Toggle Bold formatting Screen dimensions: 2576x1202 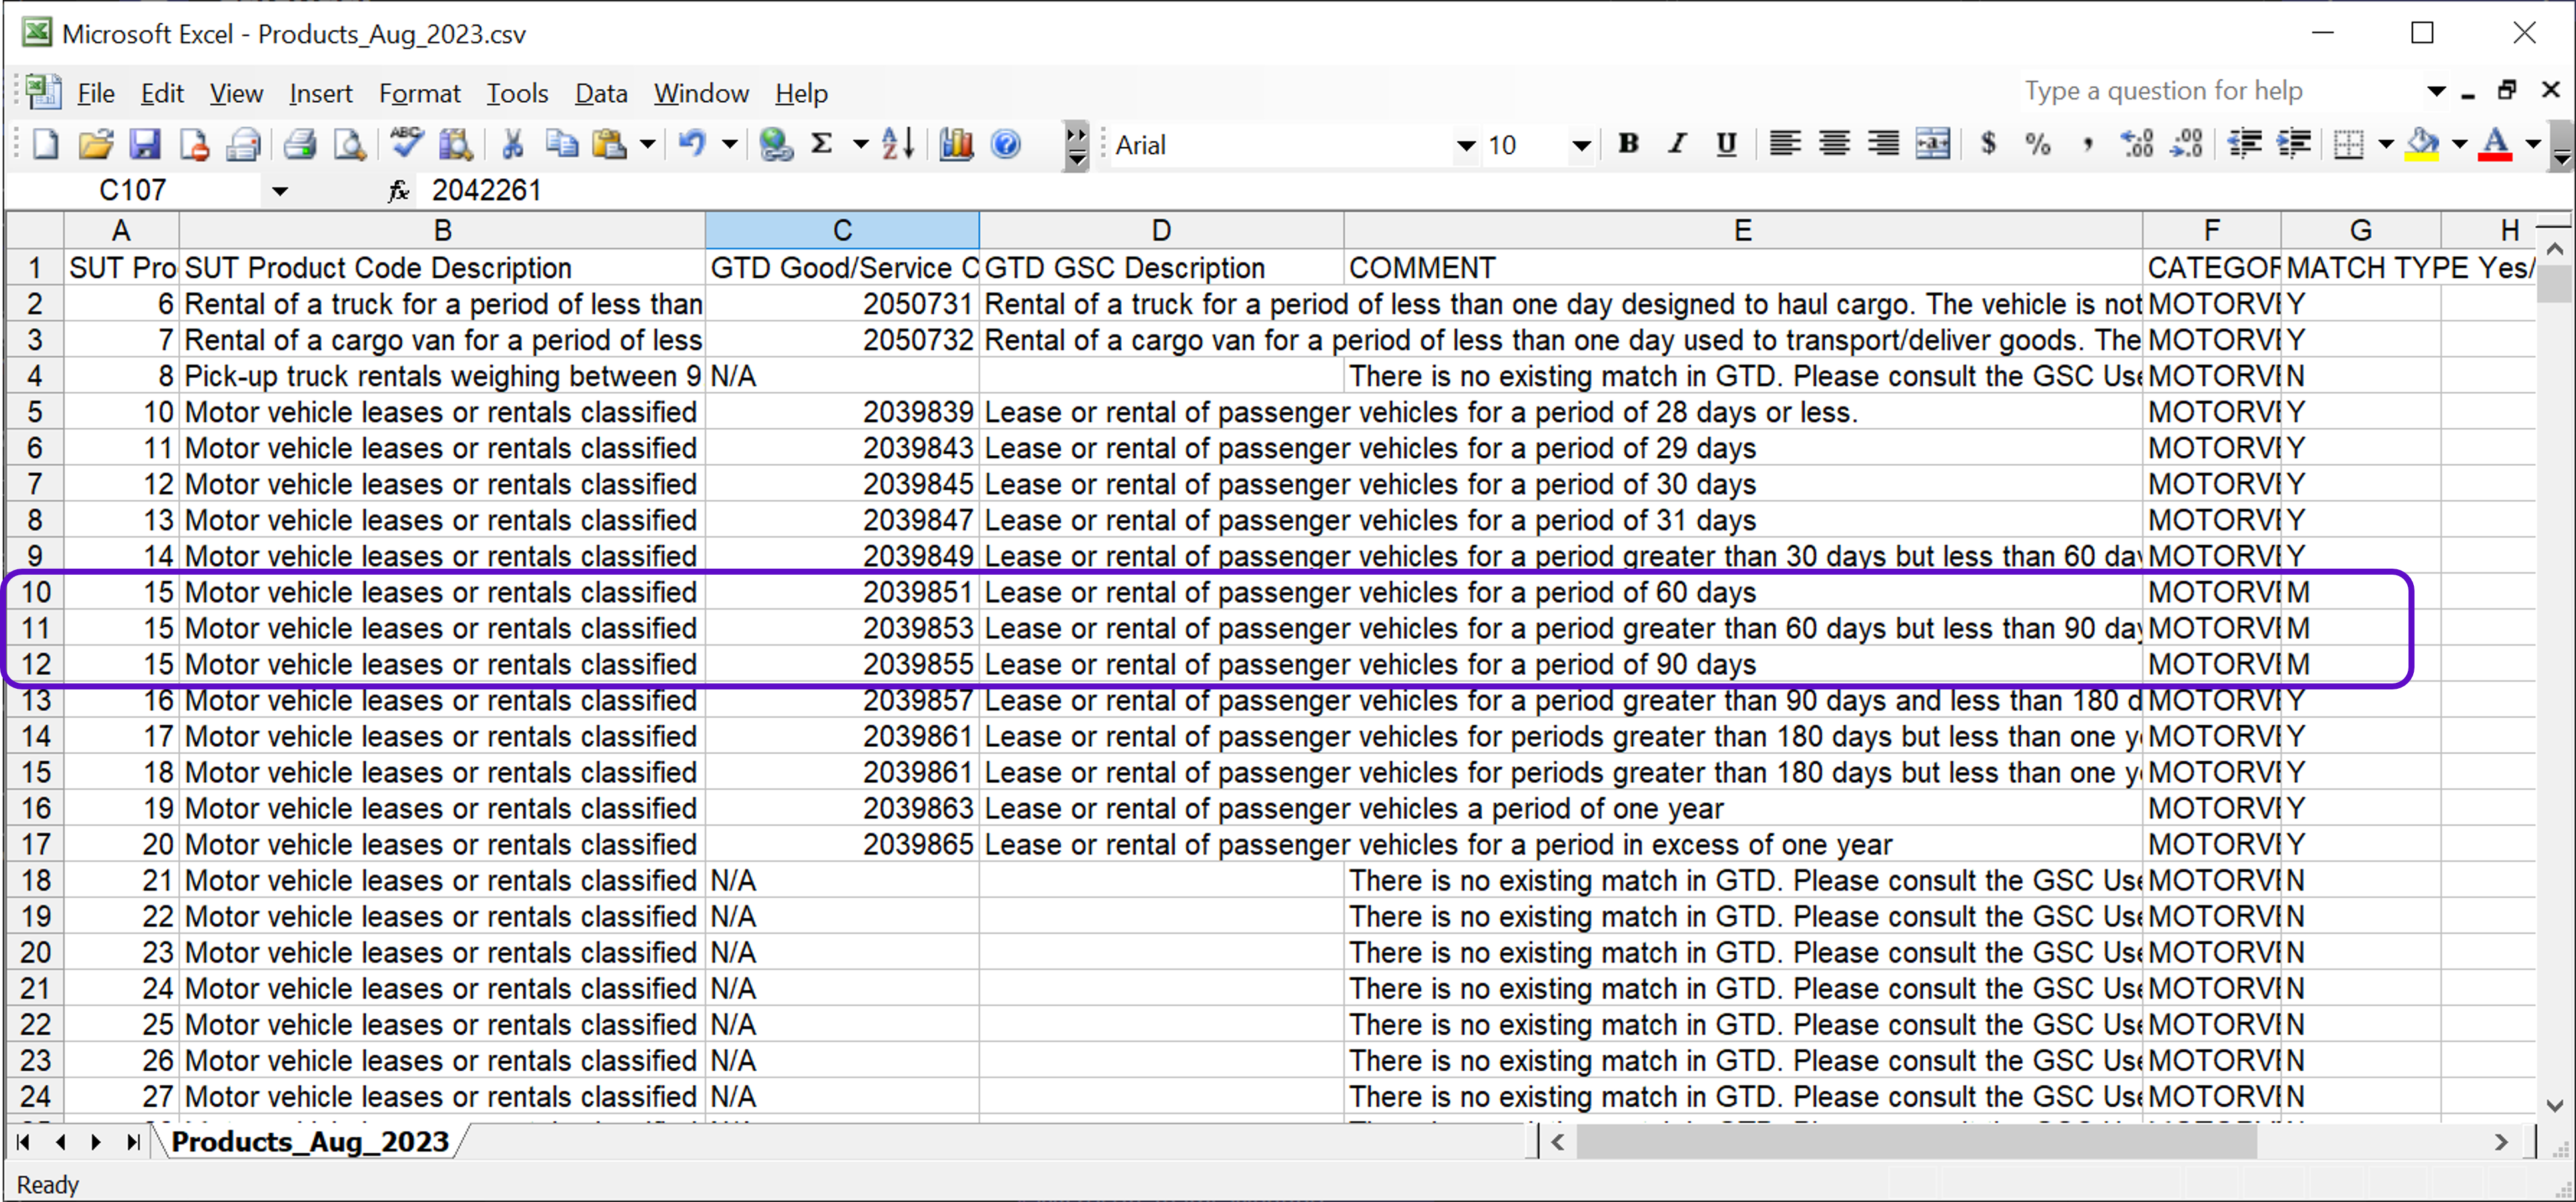[x=1628, y=145]
